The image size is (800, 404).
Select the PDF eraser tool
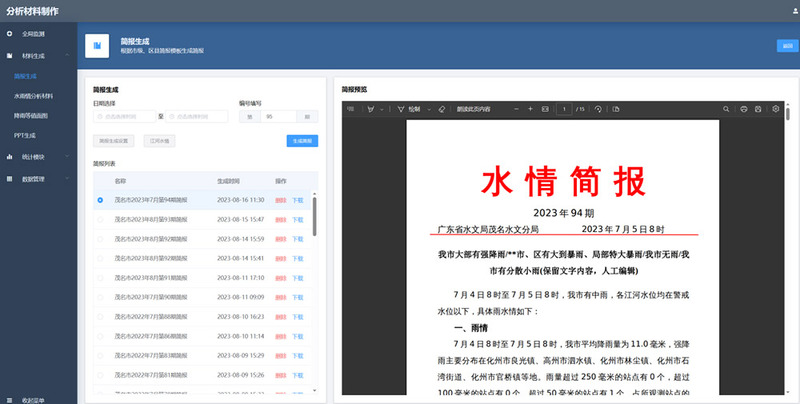point(442,109)
